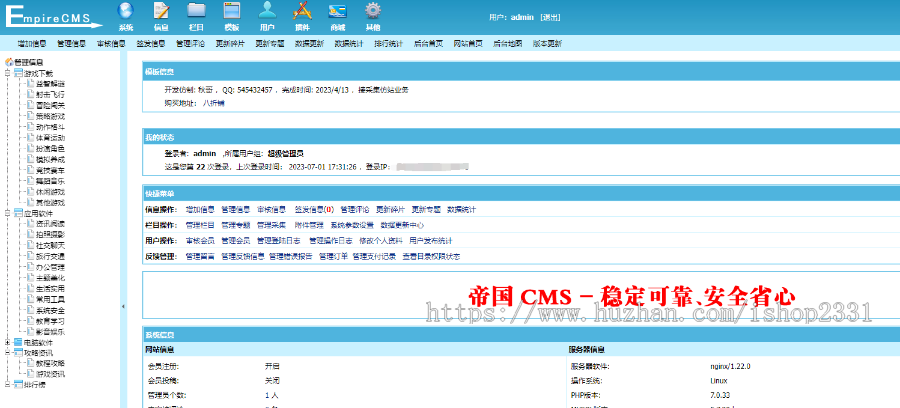The height and width of the screenshot is (408, 900).
Task: Select 排行统计 in the top submenu bar
Action: [x=389, y=43]
